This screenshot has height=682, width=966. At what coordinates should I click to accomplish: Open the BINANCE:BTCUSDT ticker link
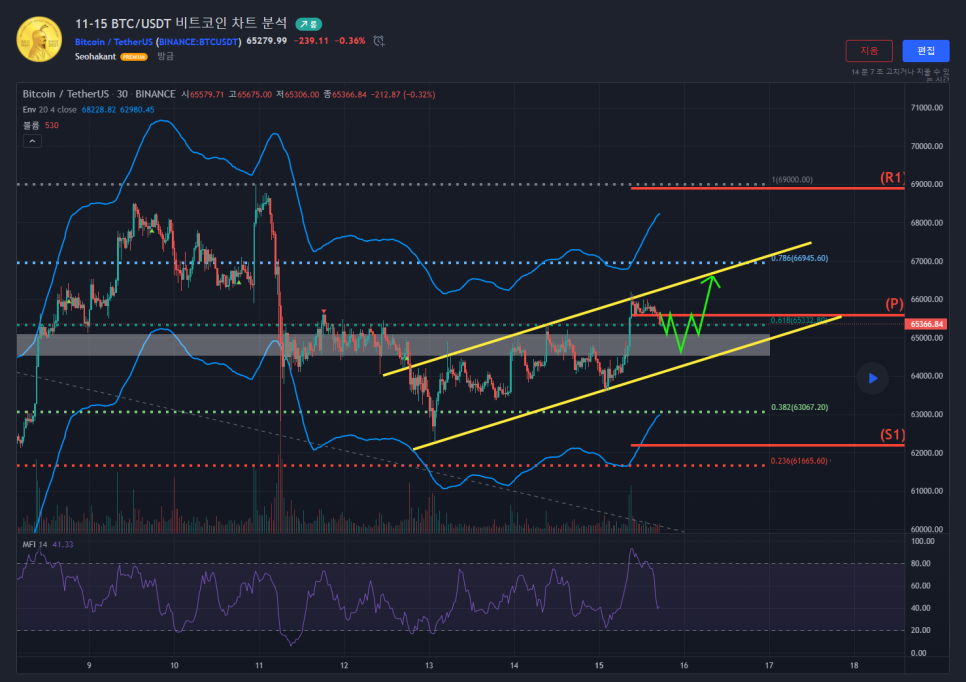point(200,41)
